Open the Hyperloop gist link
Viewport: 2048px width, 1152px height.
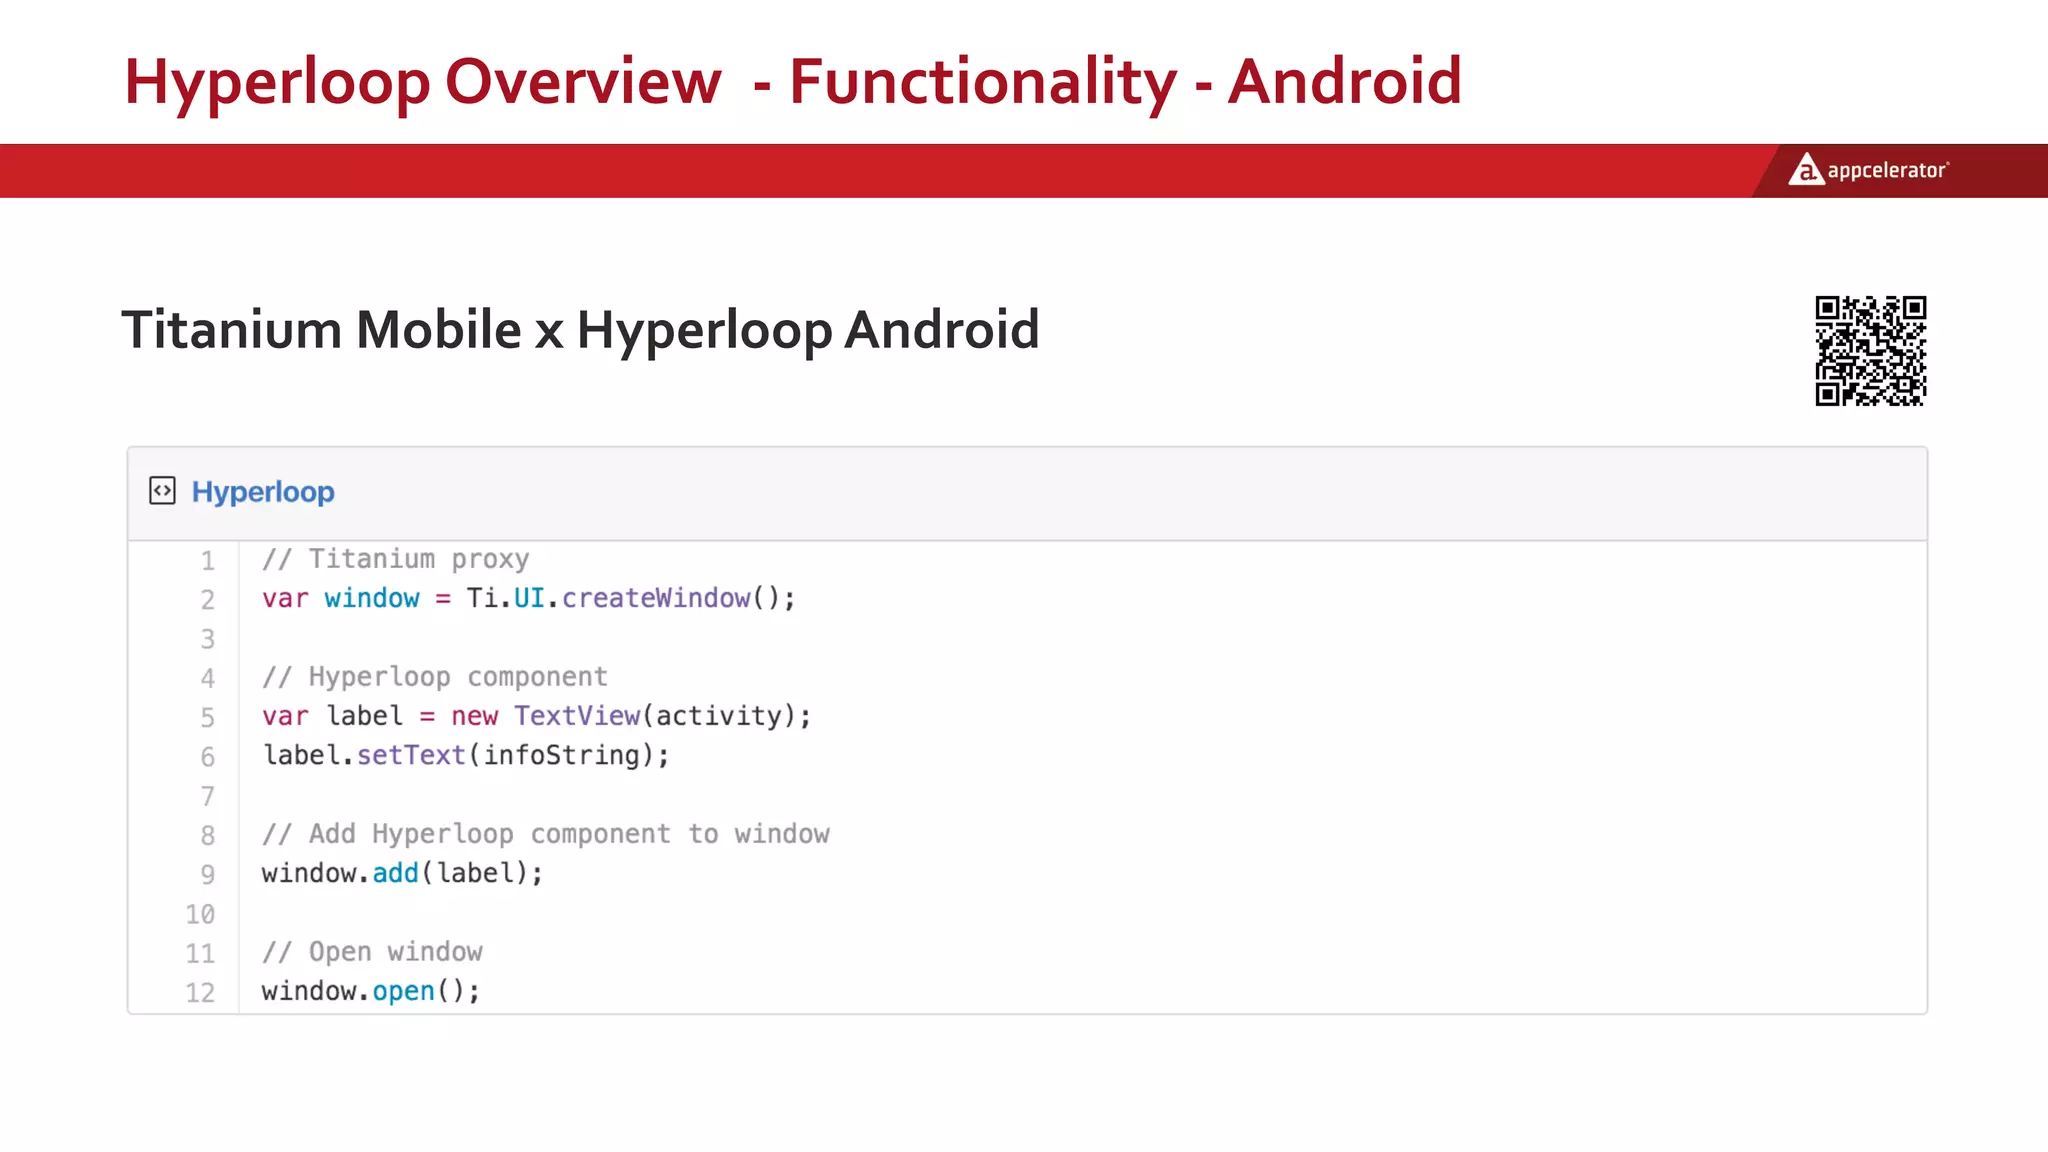pyautogui.click(x=263, y=492)
